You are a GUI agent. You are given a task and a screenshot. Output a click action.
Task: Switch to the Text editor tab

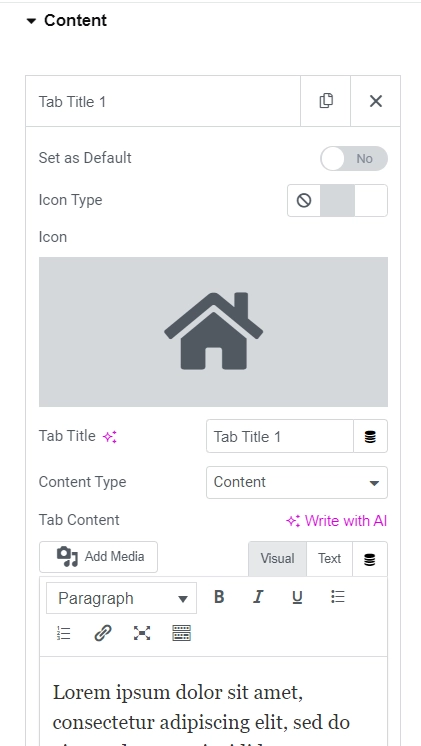pyautogui.click(x=330, y=559)
